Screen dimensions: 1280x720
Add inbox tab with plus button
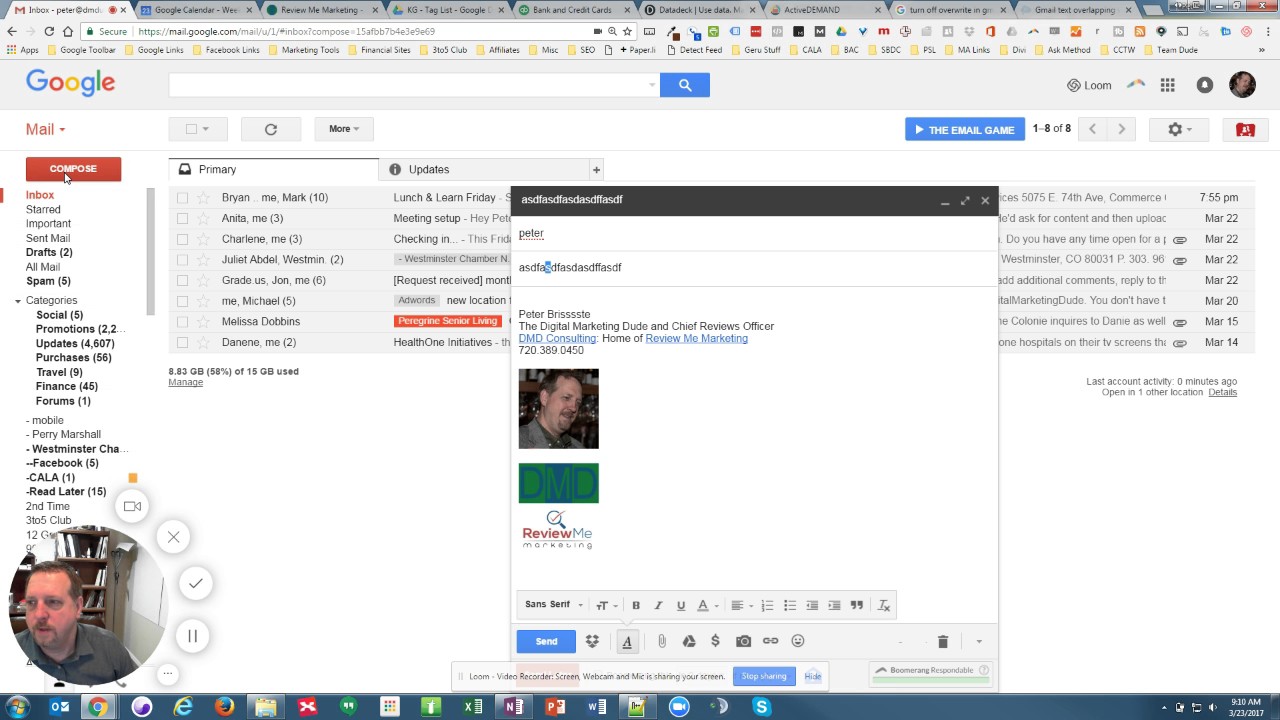(596, 170)
